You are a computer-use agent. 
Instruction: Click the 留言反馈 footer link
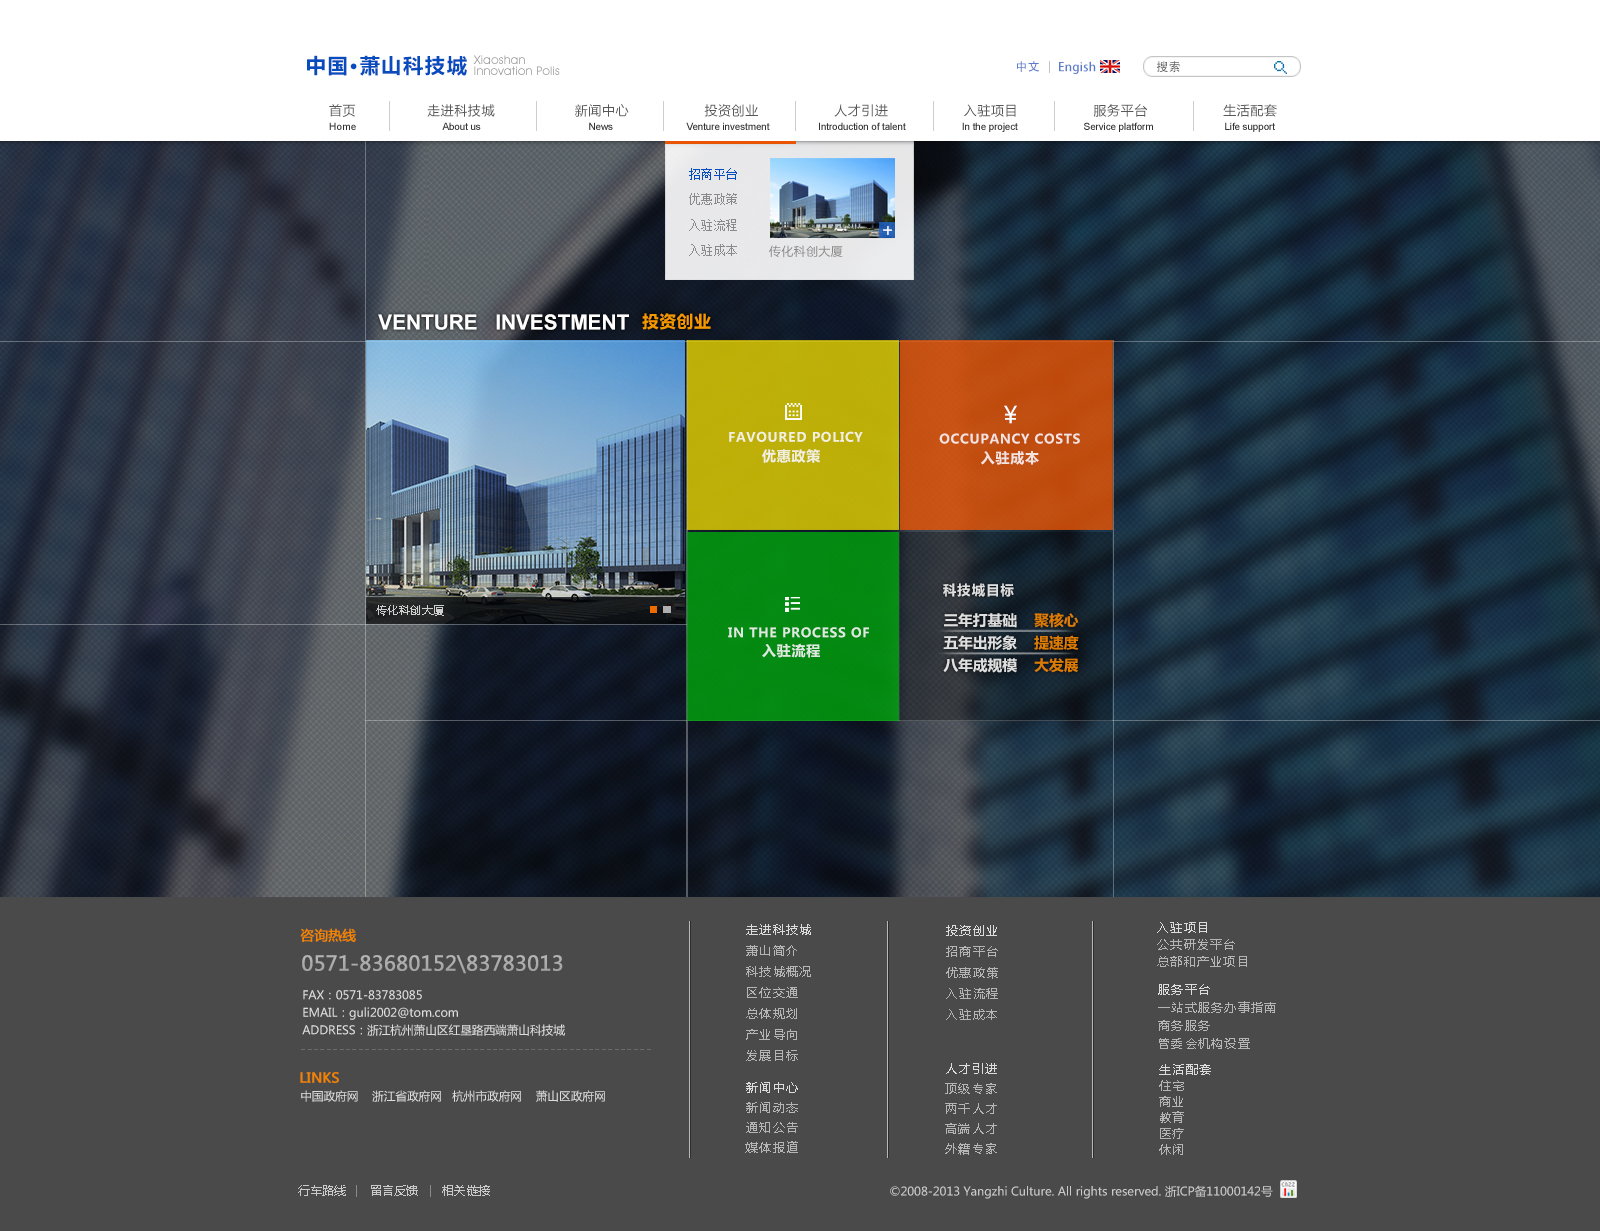pos(394,1190)
